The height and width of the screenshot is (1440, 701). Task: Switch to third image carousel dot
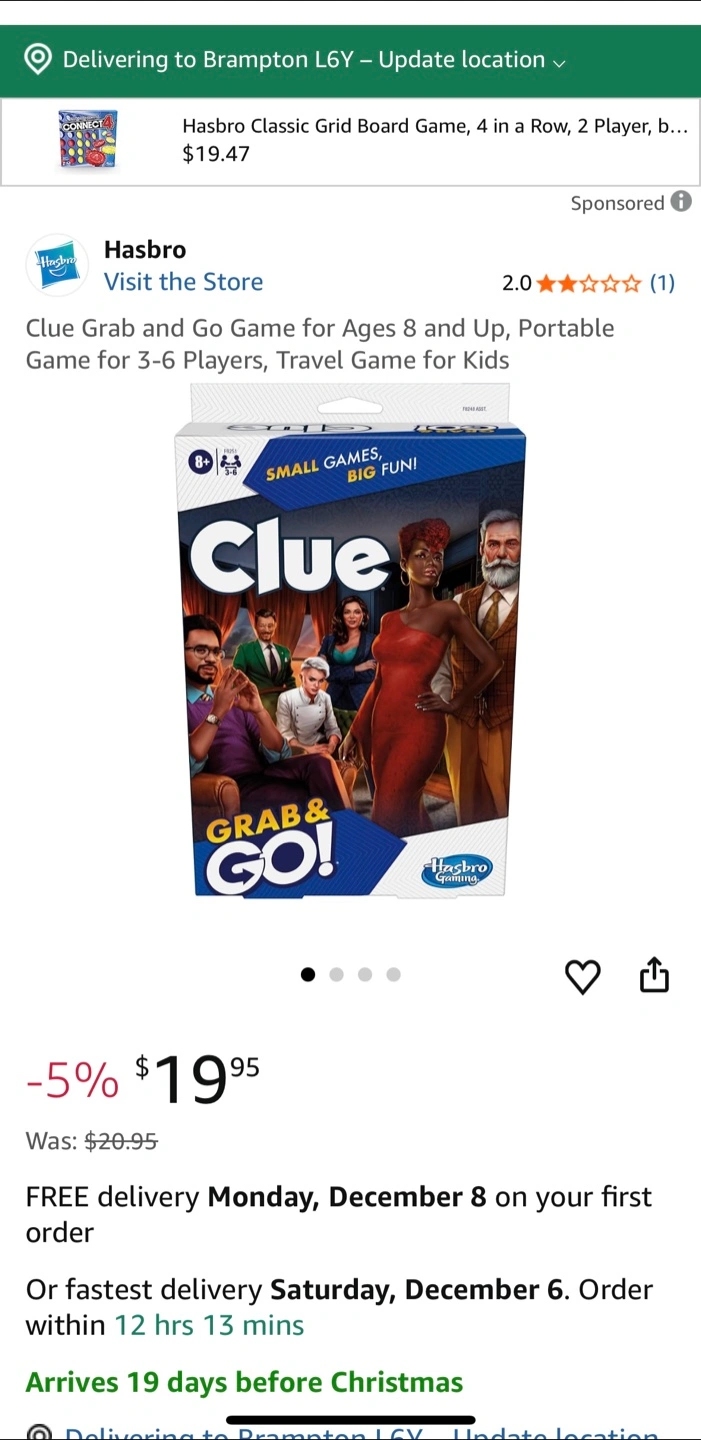(365, 974)
